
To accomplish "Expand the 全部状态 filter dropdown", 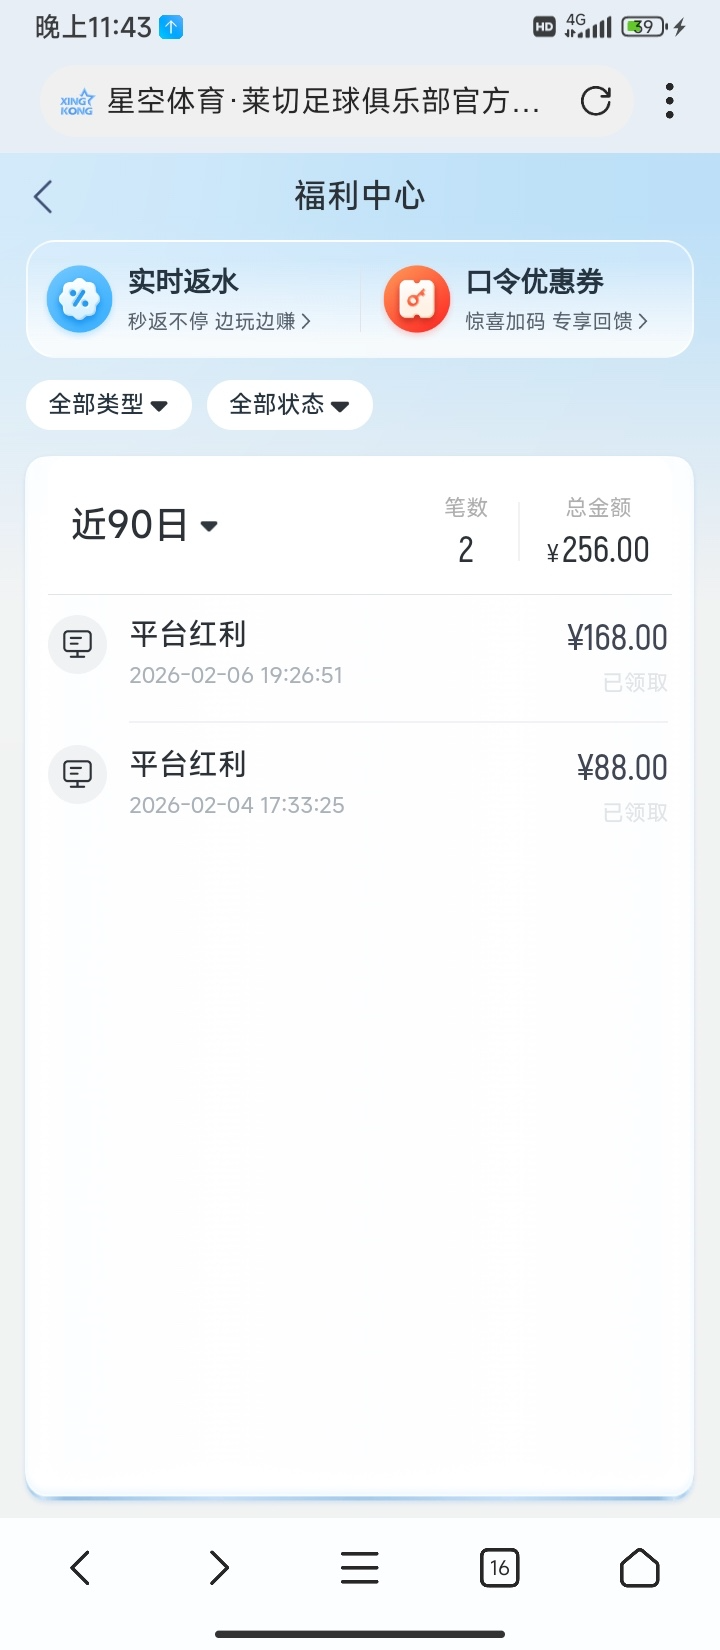I will (289, 405).
